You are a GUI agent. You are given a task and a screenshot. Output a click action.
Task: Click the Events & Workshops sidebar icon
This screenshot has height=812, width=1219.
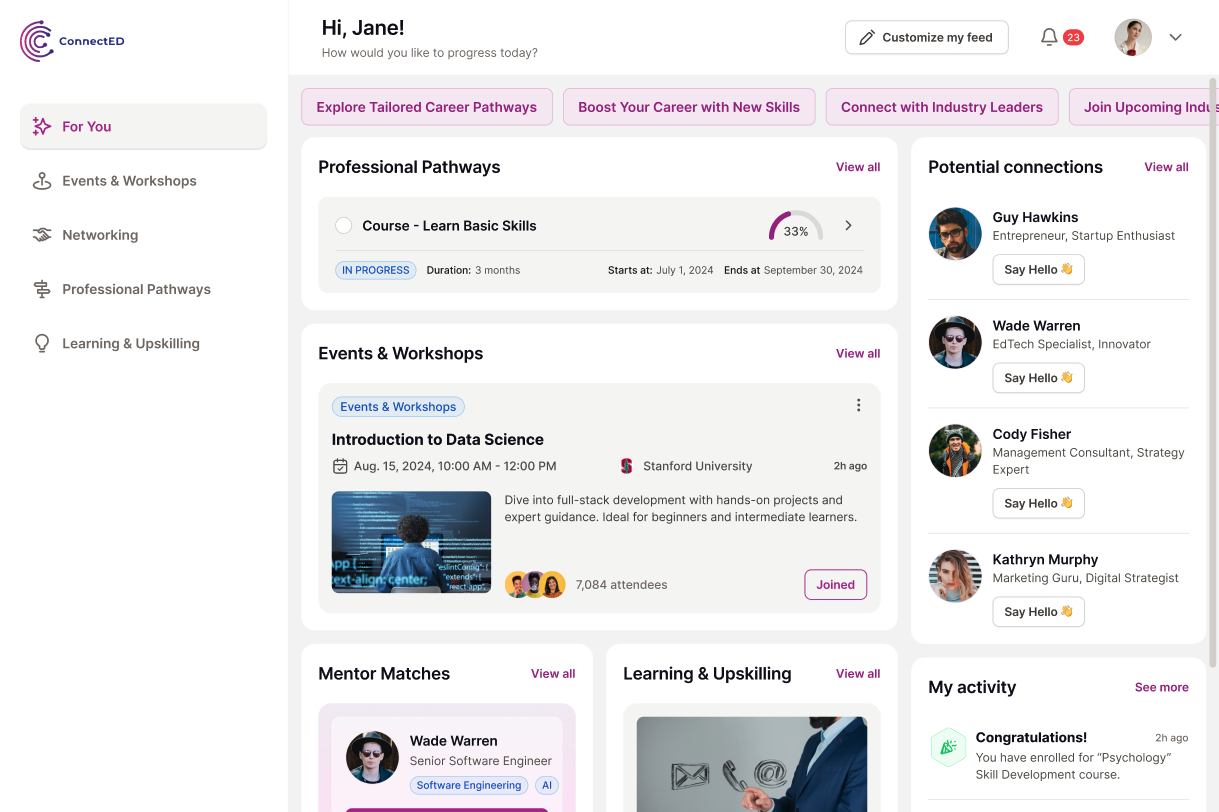click(x=42, y=181)
